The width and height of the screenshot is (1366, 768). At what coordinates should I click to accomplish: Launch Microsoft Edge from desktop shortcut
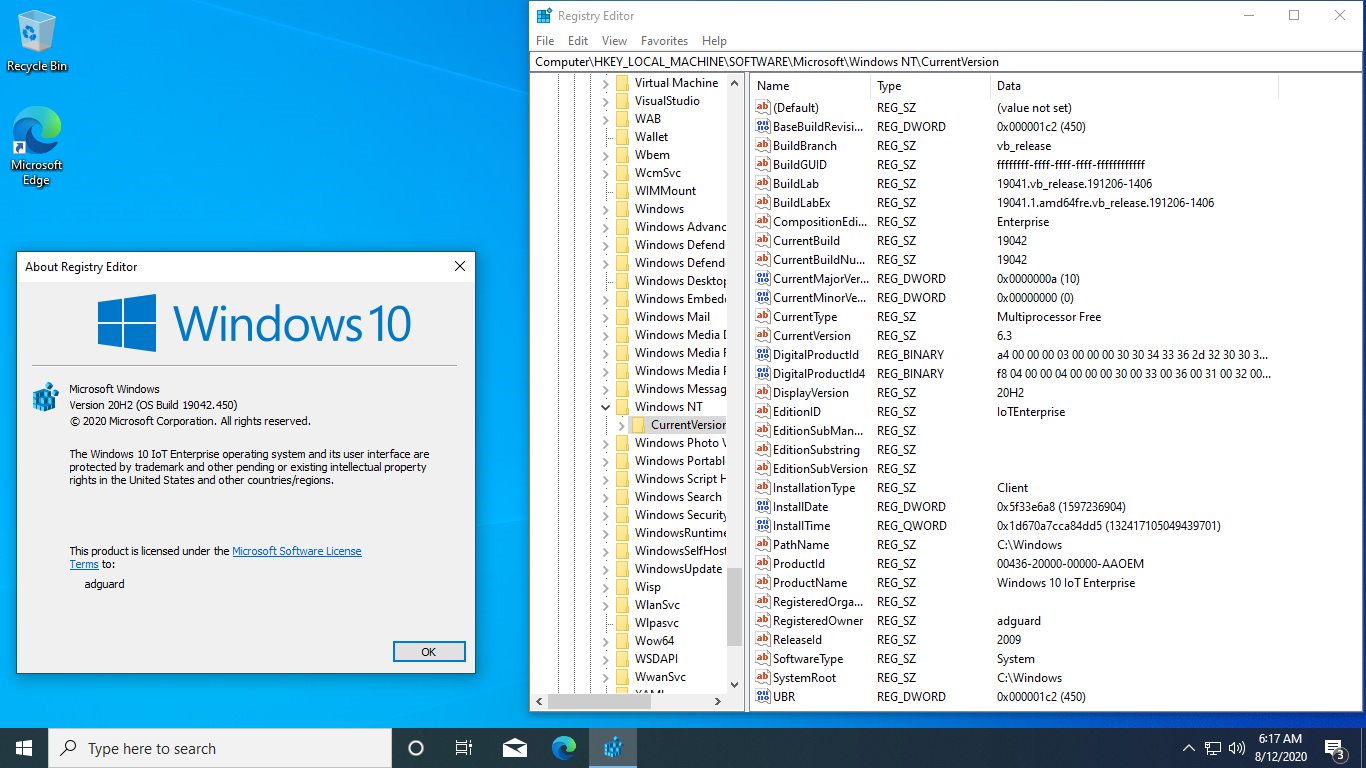(x=37, y=147)
